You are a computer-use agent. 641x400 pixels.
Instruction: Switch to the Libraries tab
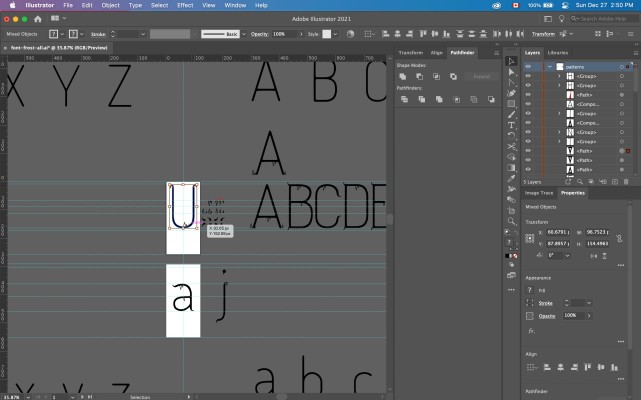tap(558, 52)
